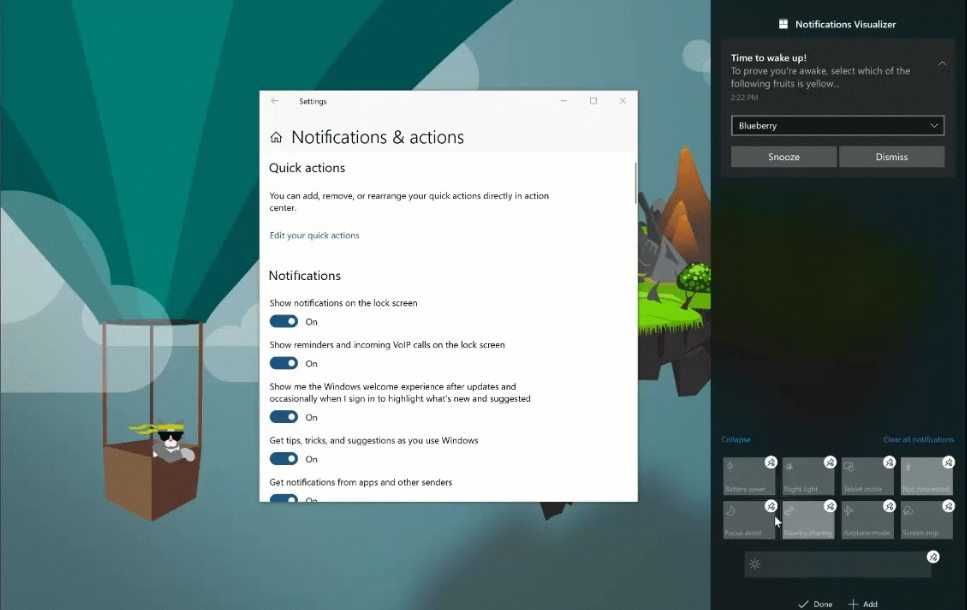Close the Settings window
The height and width of the screenshot is (610, 967).
(623, 101)
